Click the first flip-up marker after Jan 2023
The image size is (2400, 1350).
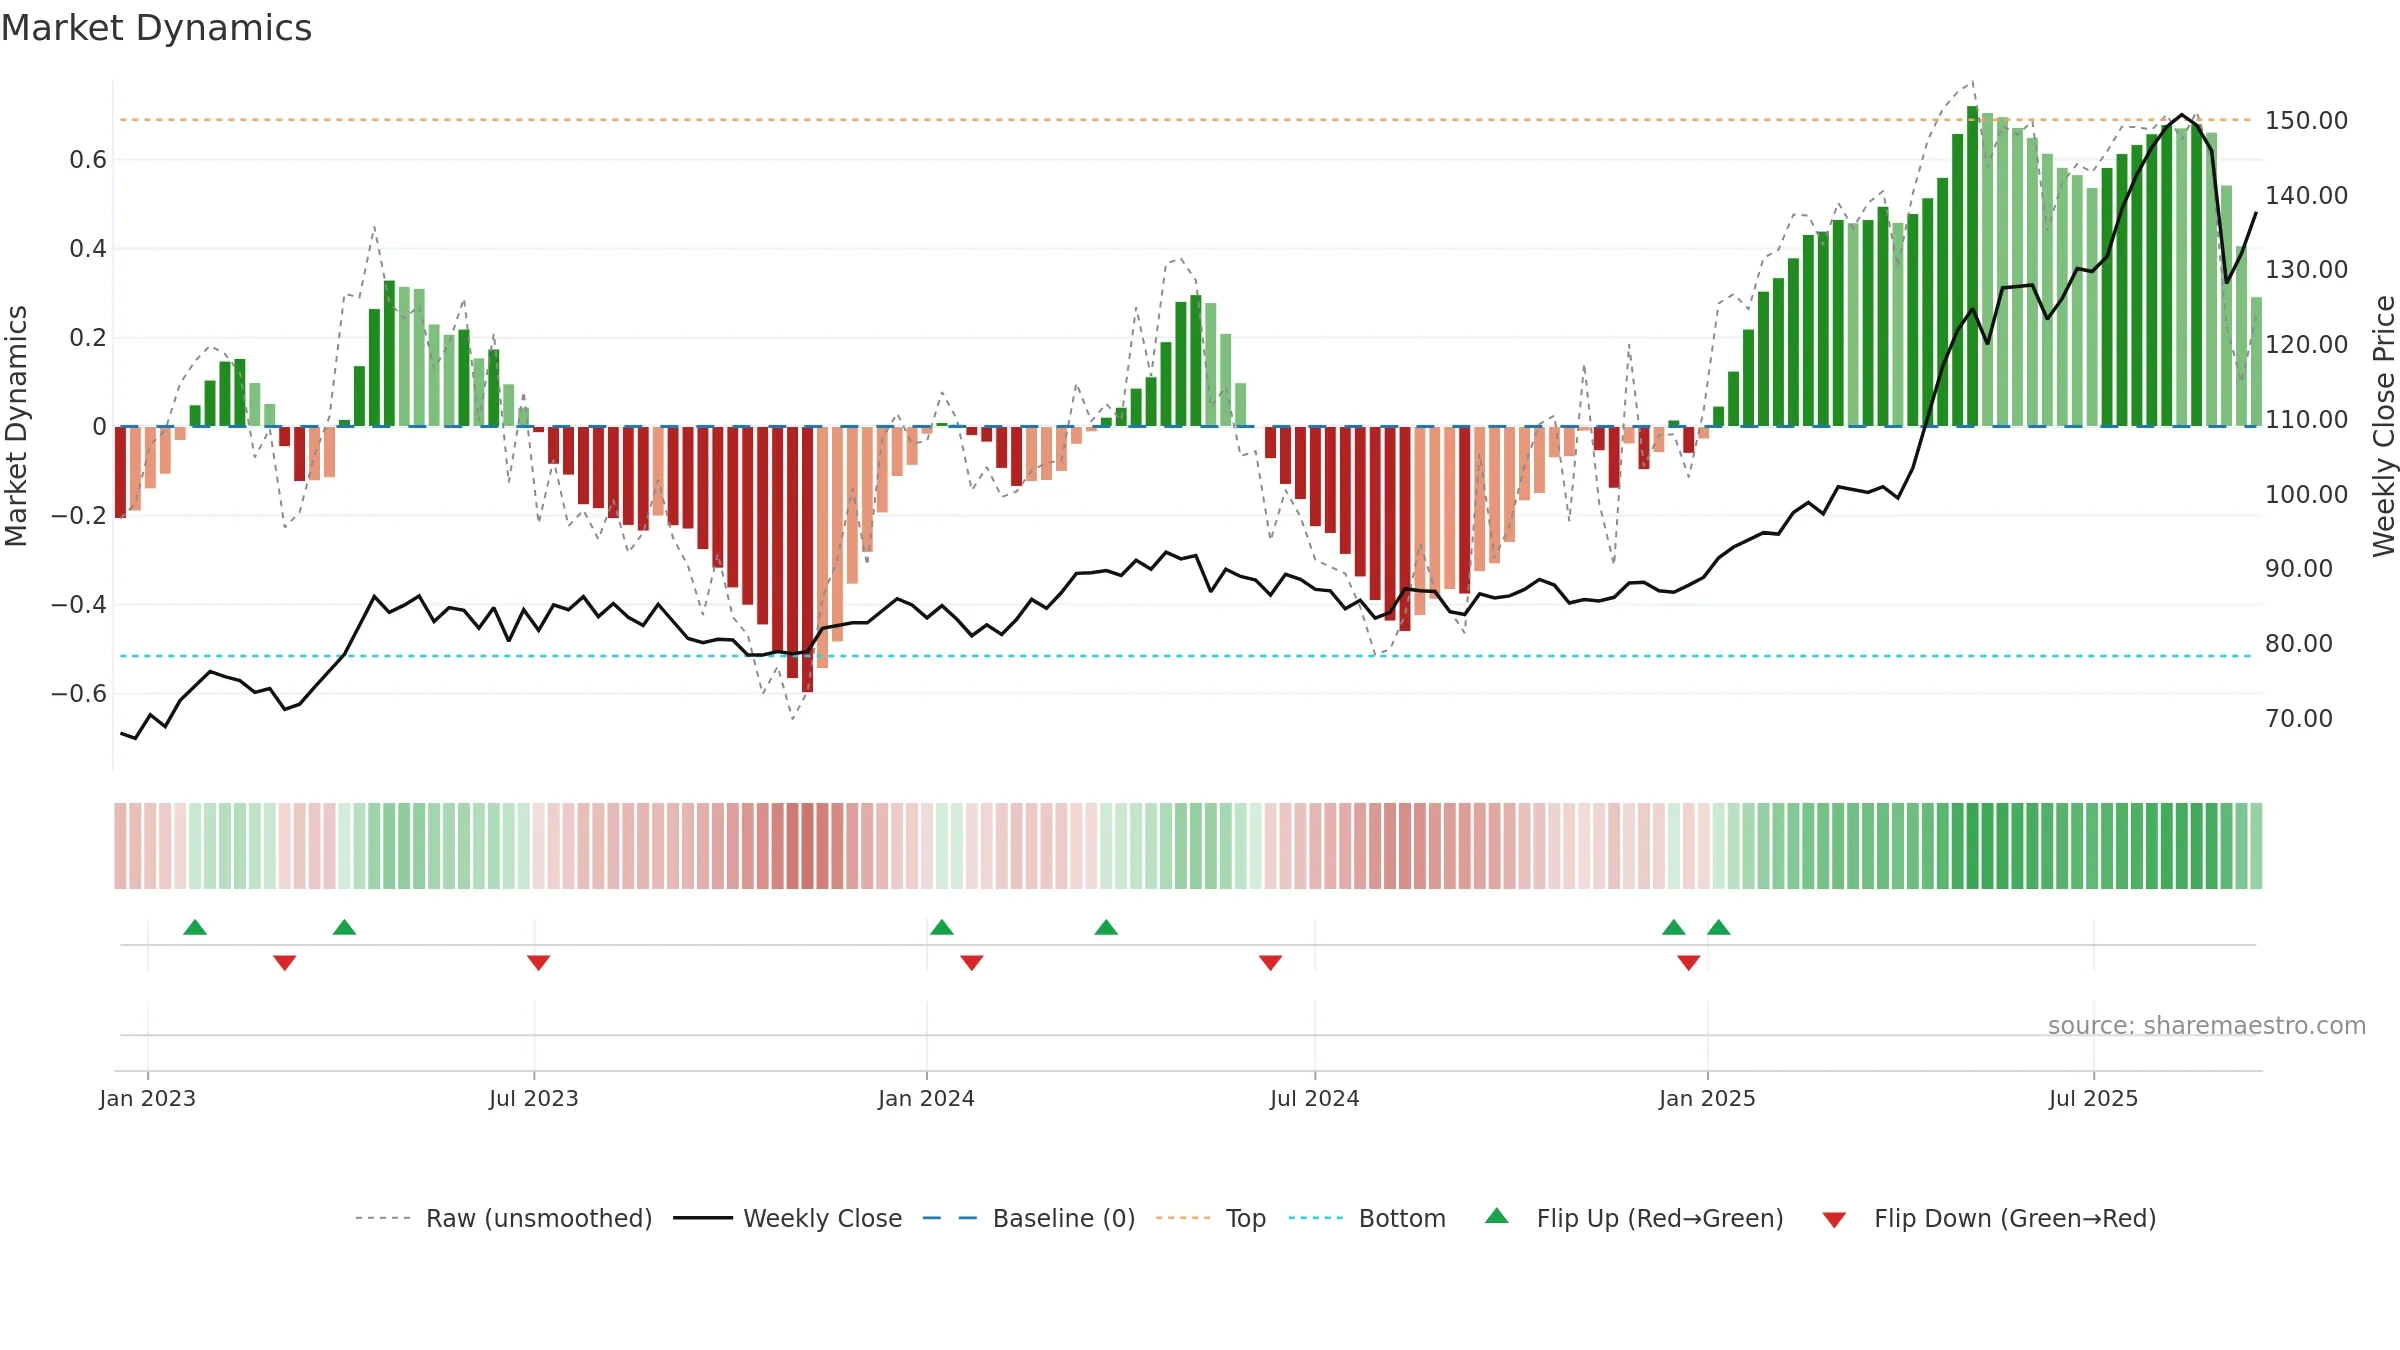tap(195, 927)
